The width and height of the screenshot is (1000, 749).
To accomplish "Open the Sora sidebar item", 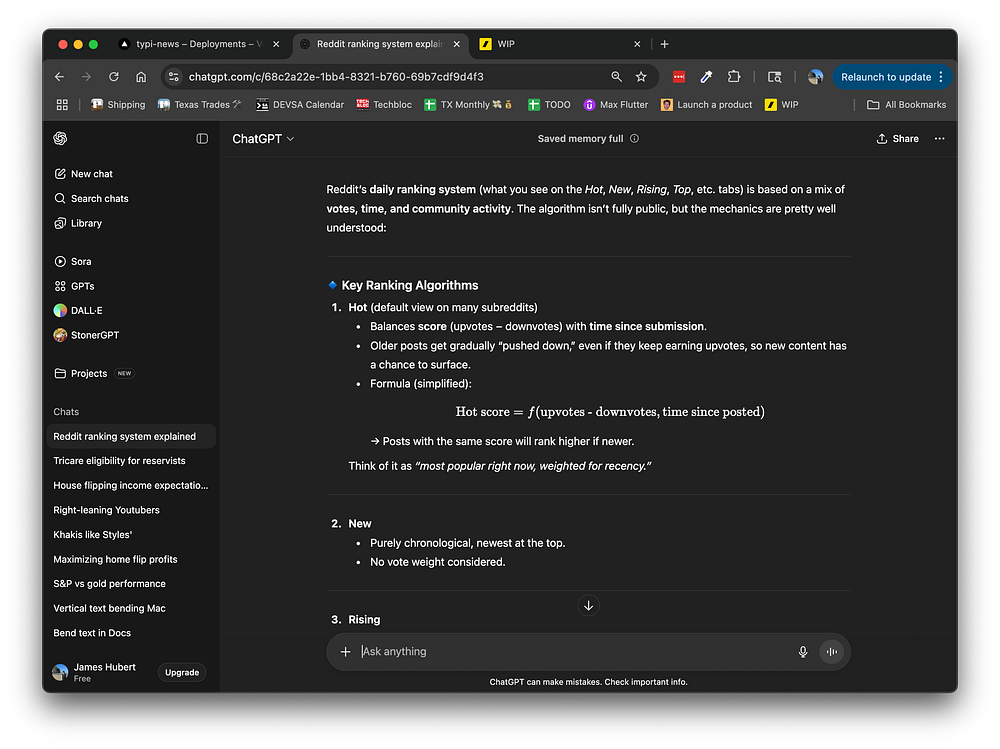I will pos(81,261).
